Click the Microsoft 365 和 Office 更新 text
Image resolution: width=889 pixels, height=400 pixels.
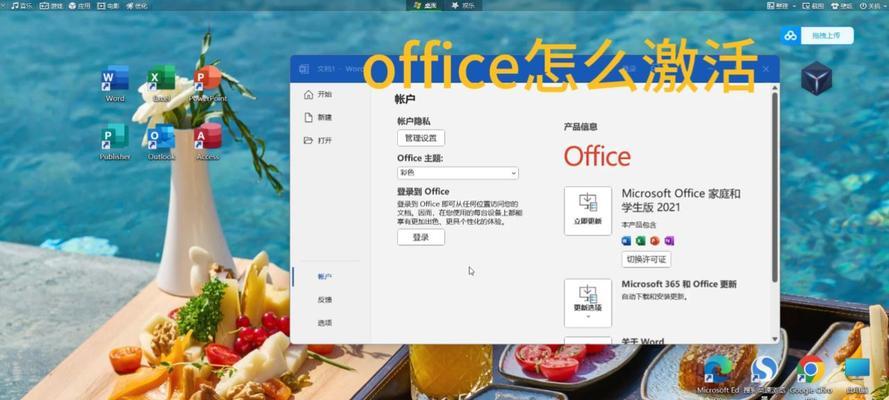pyautogui.click(x=679, y=284)
